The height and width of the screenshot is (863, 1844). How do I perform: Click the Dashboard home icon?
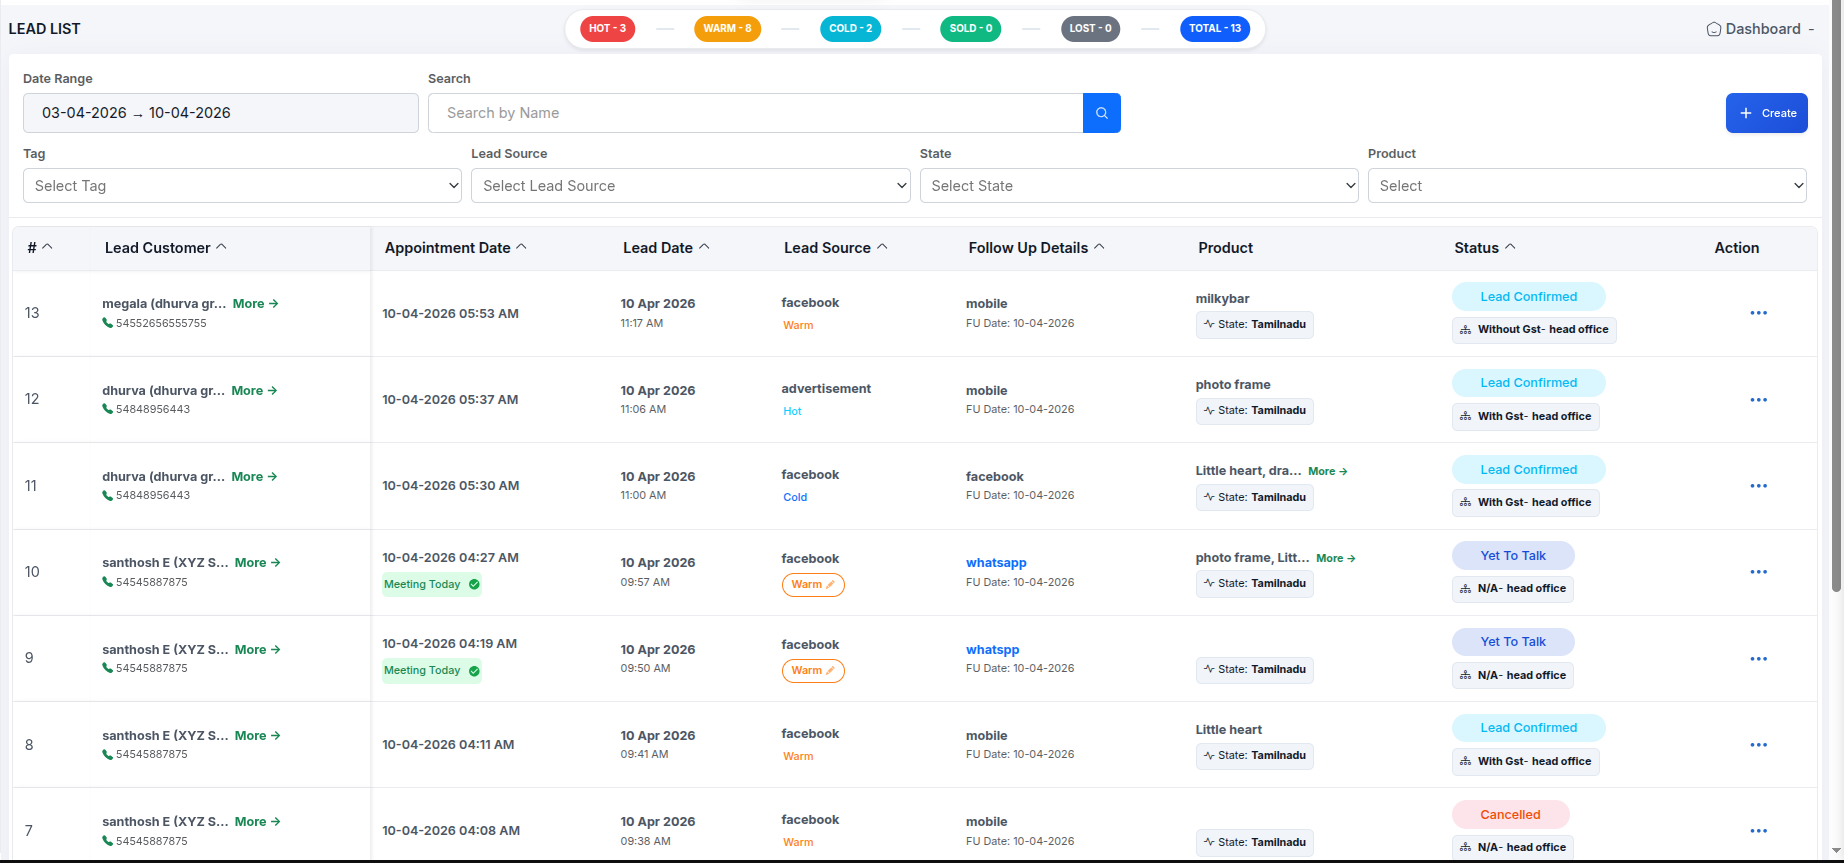pos(1713,29)
